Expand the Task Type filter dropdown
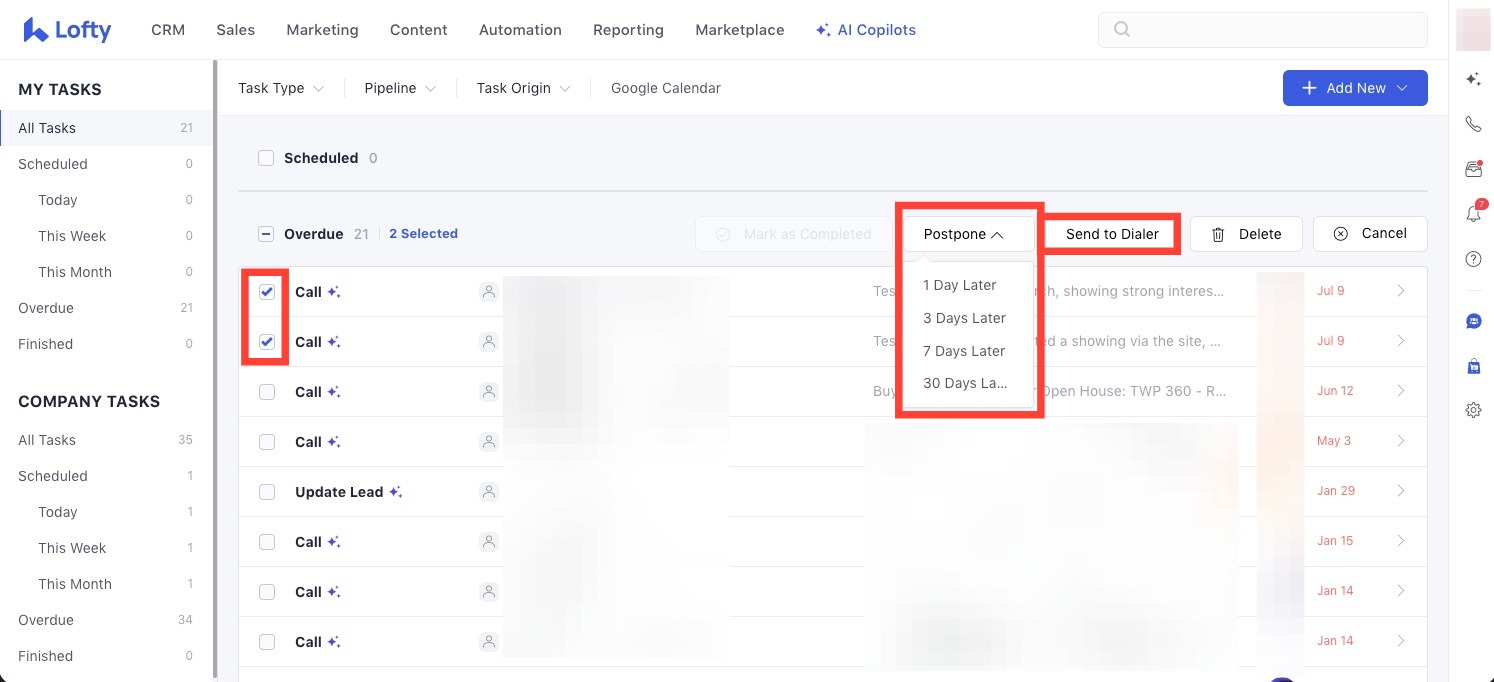Viewport: 1494px width, 682px height. coord(281,88)
